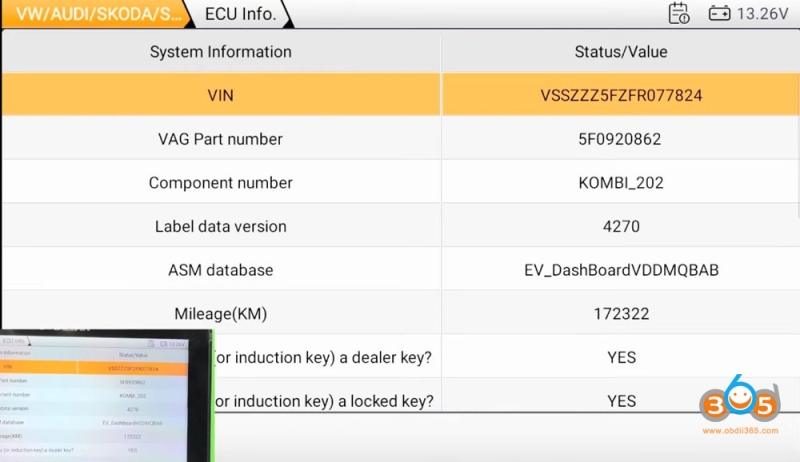Click the 13.26V voltage reading

pyautogui.click(x=765, y=14)
